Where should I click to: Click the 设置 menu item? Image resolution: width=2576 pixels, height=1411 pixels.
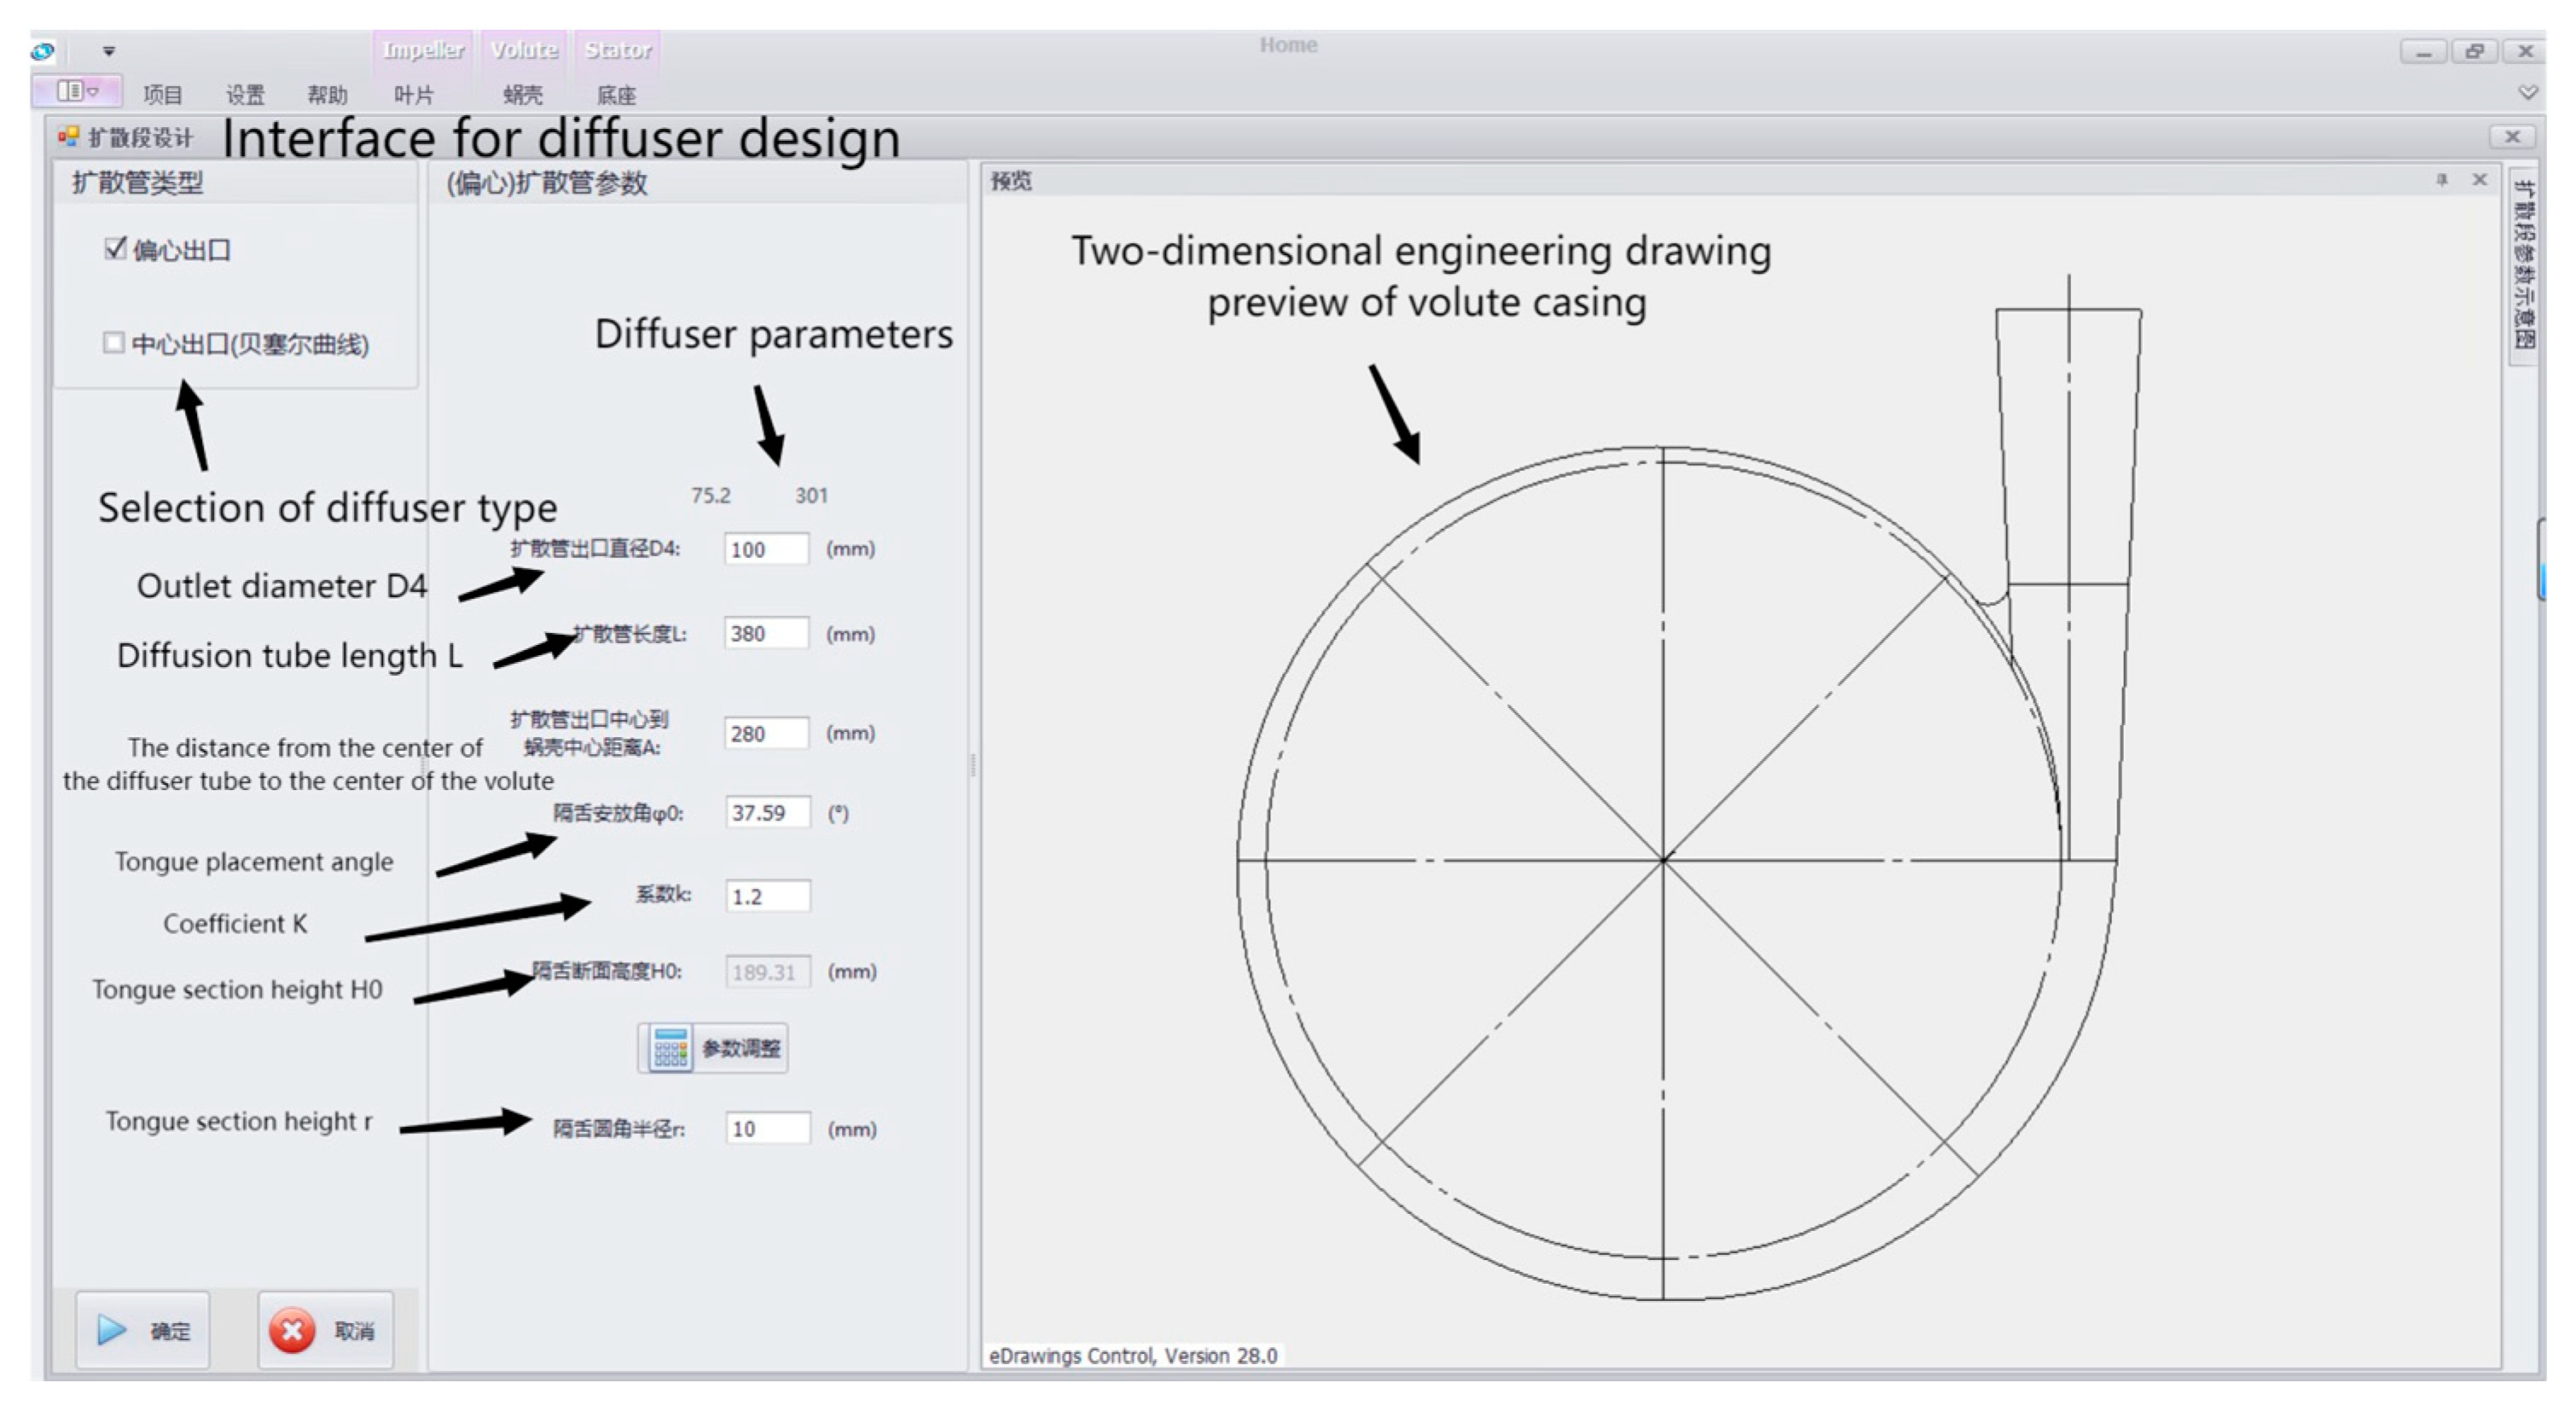point(245,95)
